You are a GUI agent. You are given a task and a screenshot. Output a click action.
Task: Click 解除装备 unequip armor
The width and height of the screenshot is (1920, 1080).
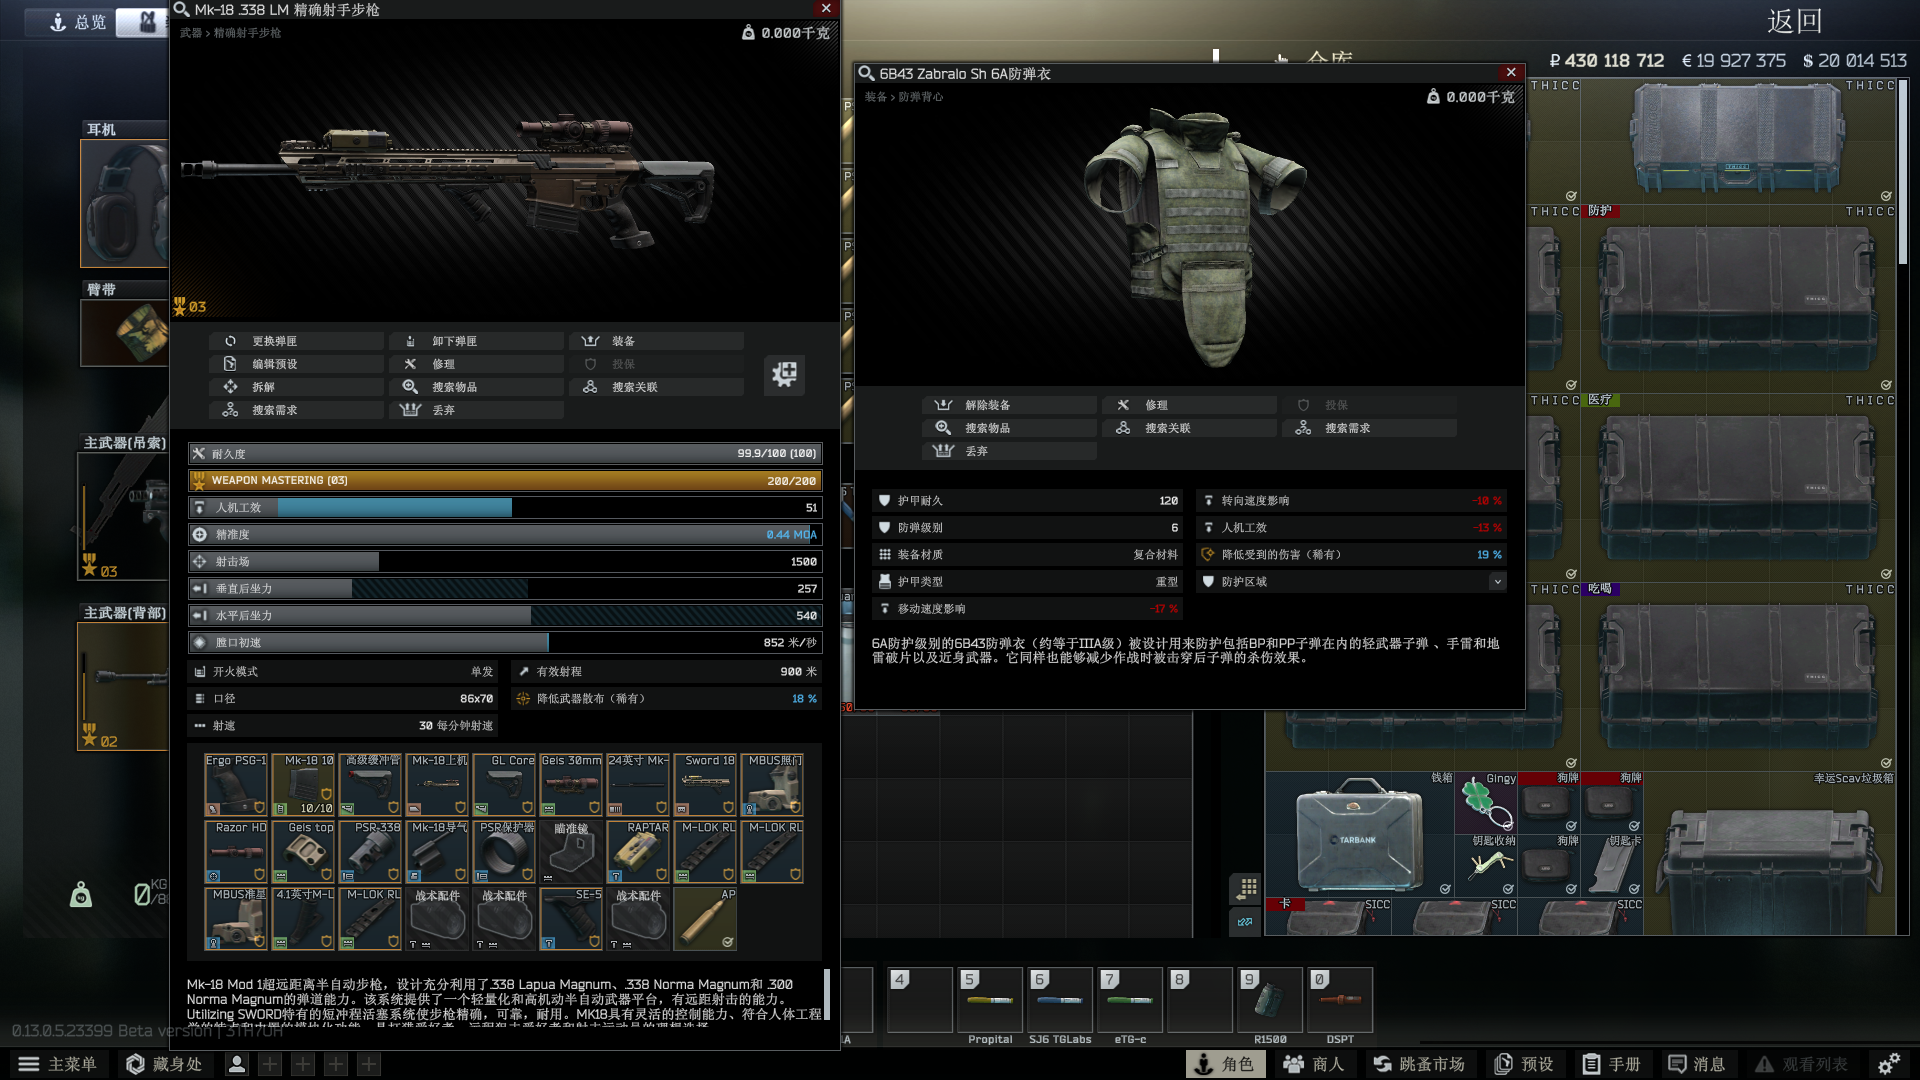click(1010, 405)
